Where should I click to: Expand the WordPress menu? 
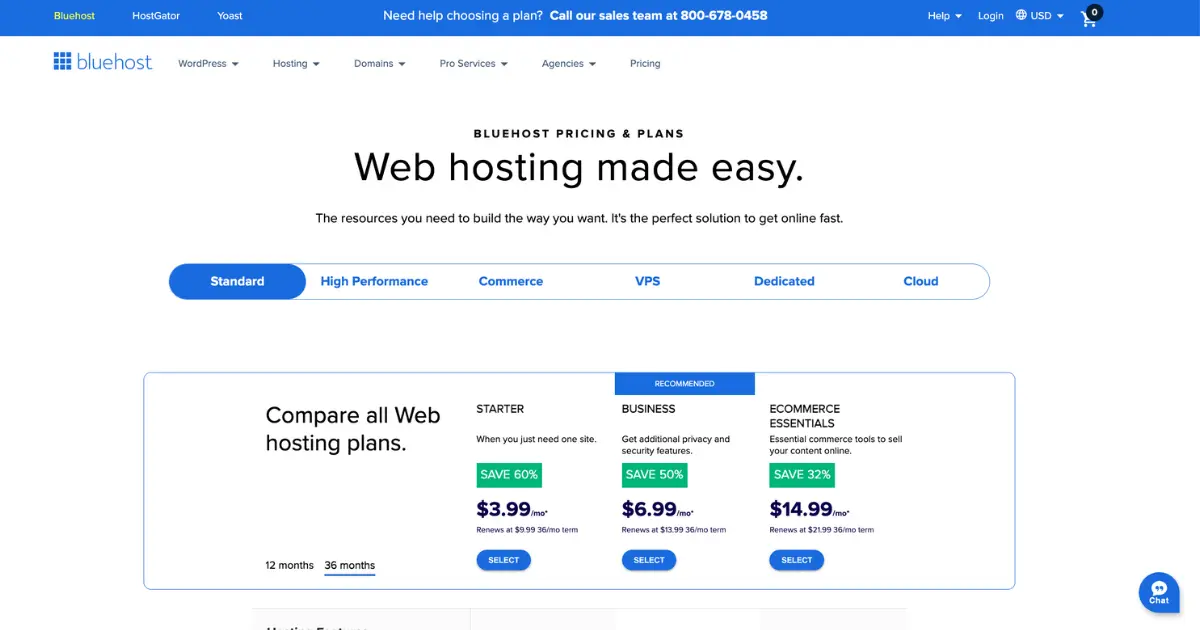(x=209, y=64)
